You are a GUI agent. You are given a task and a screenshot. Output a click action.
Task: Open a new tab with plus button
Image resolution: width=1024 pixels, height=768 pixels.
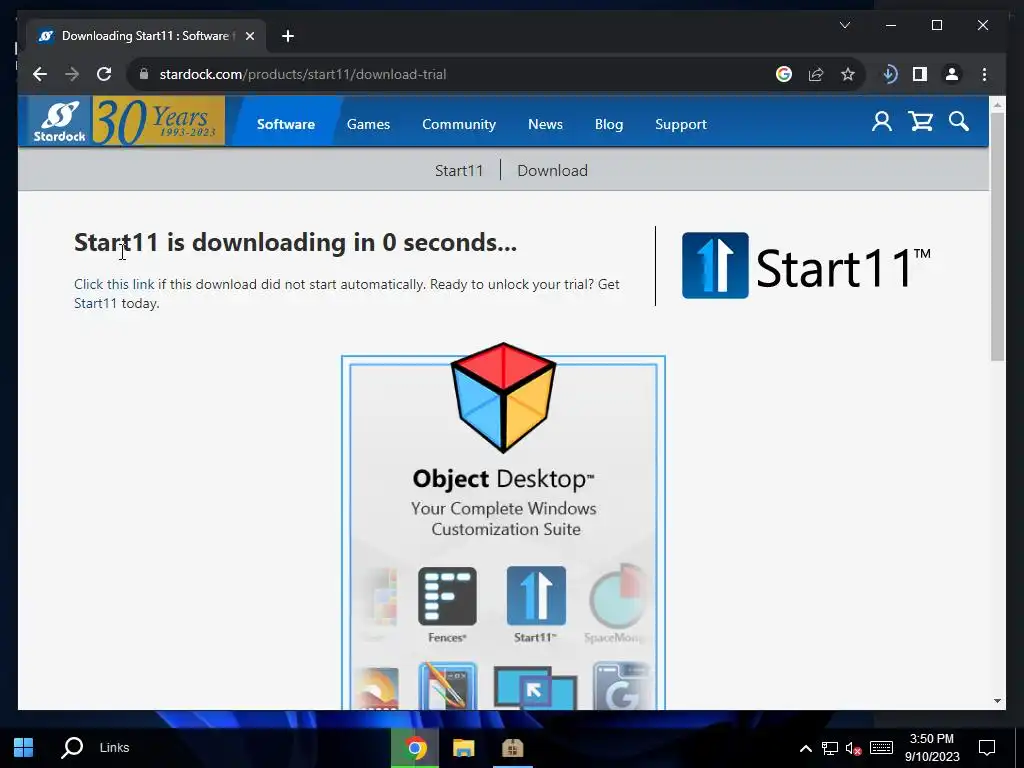[x=288, y=36]
